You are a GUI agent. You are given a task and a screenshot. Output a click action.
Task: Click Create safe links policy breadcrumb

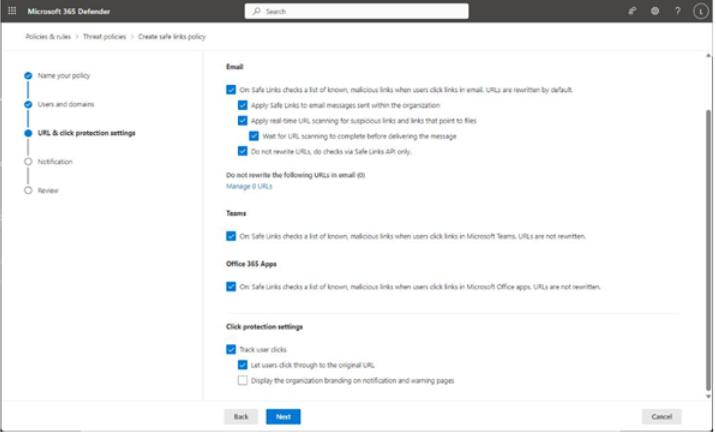(172, 37)
